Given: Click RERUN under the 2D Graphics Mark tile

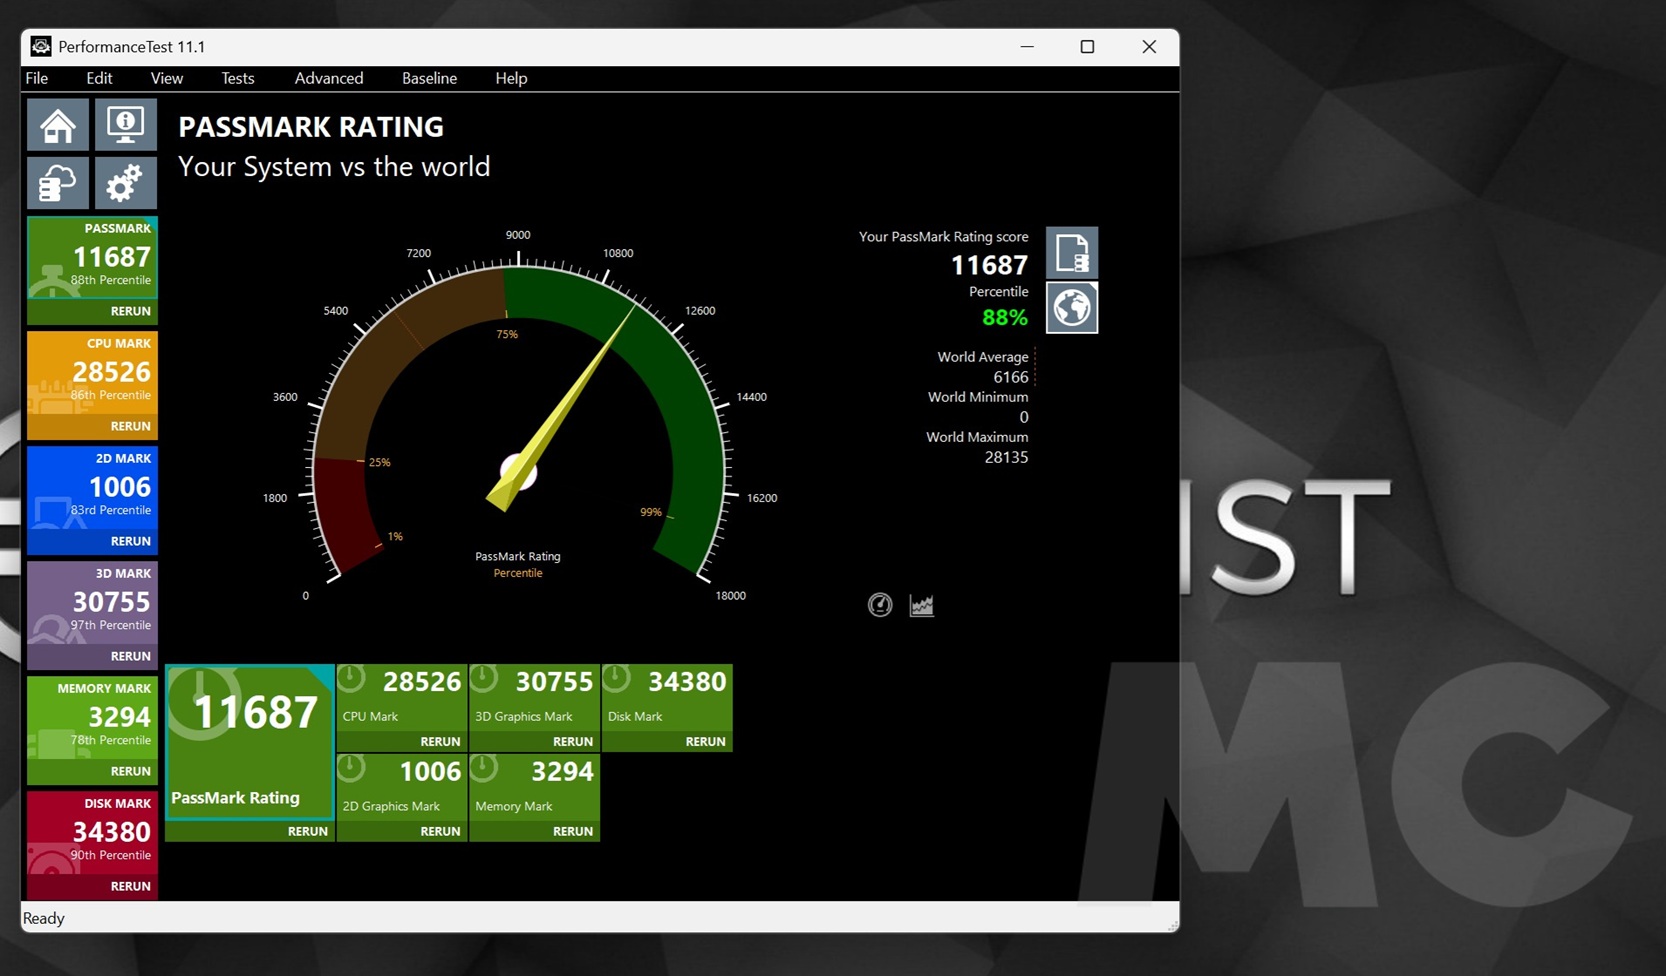Looking at the screenshot, I should click(440, 831).
